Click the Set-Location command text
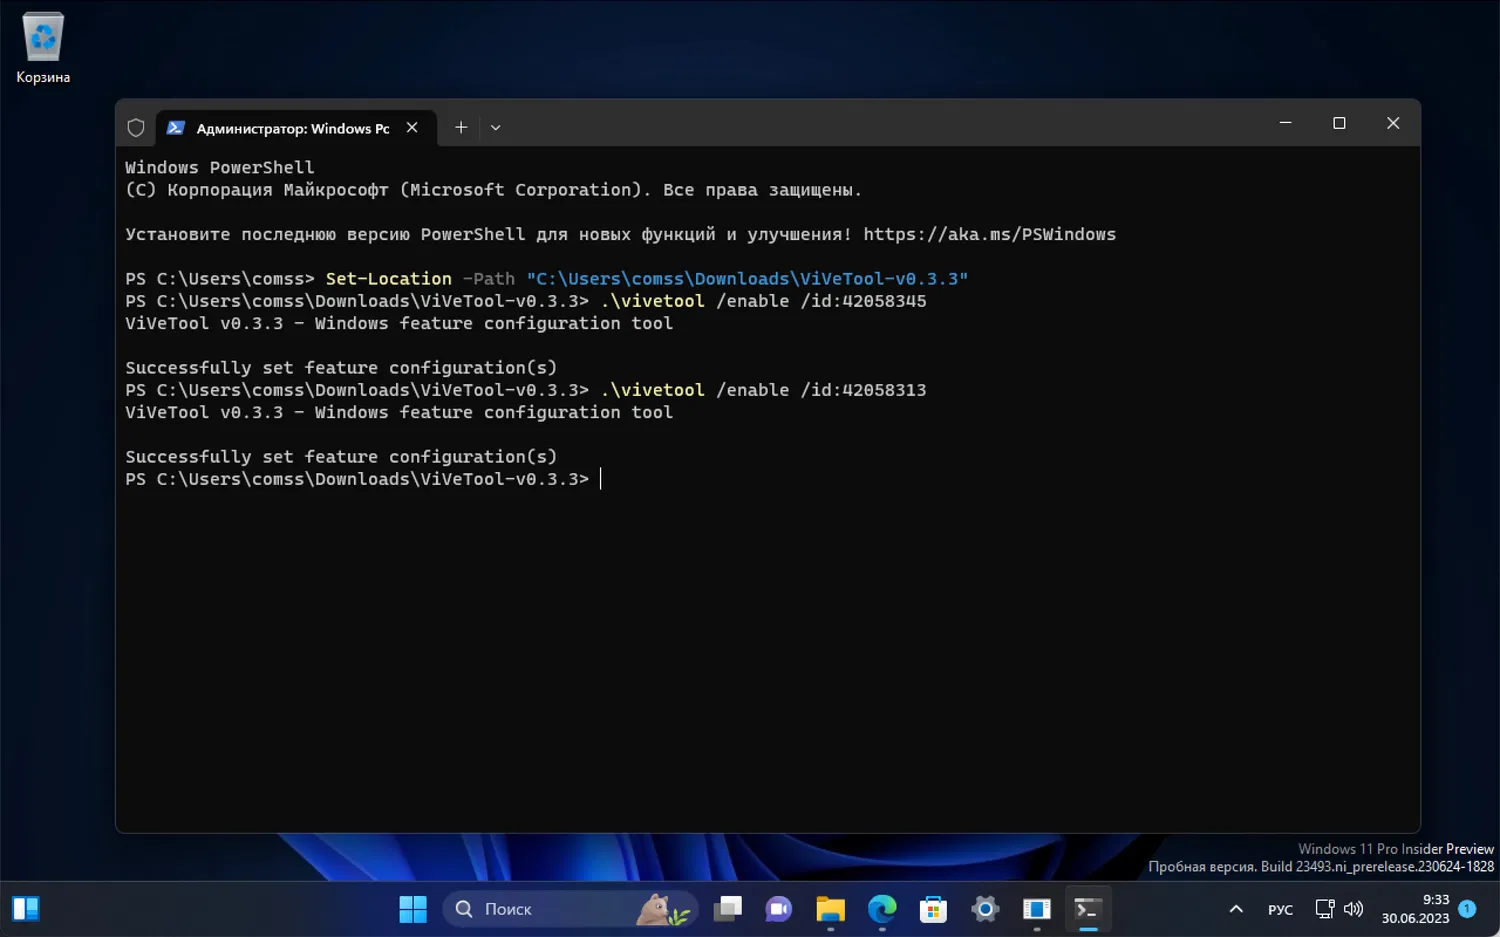Screen dimensions: 1500x937 click(x=388, y=279)
